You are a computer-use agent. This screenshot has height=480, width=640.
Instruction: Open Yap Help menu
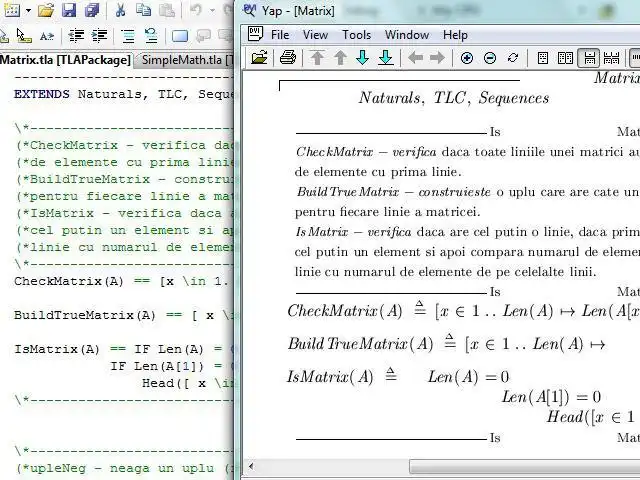point(455,35)
